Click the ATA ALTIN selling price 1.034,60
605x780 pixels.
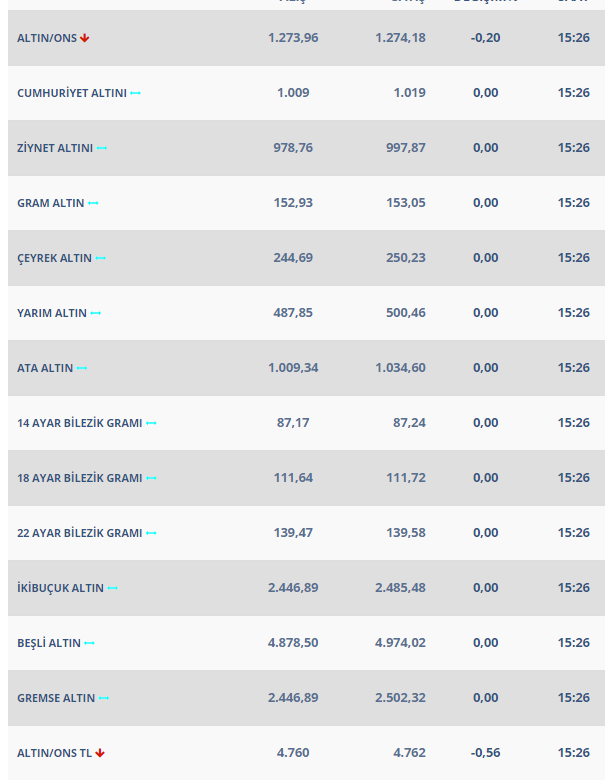pos(401,368)
